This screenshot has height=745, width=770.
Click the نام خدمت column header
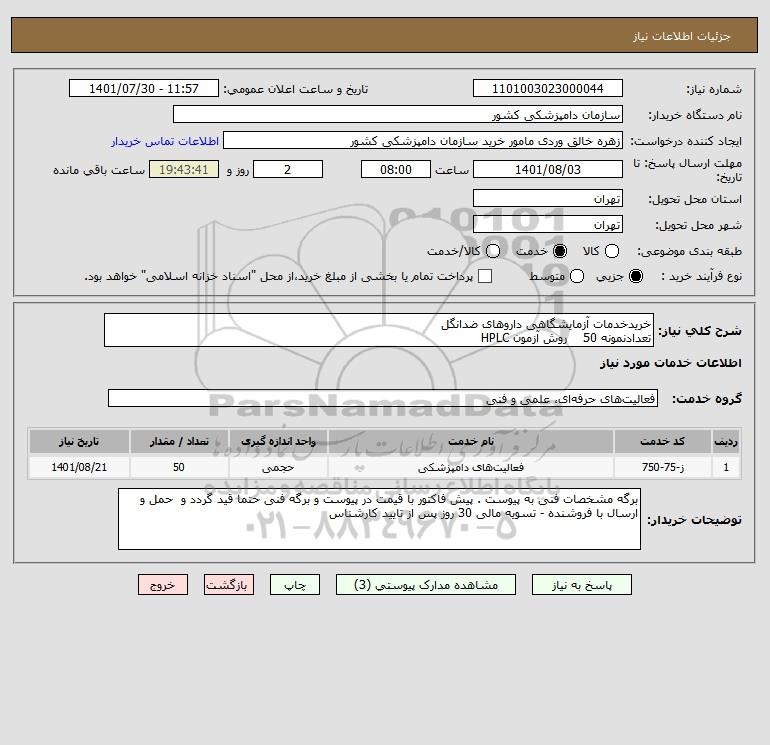point(470,441)
